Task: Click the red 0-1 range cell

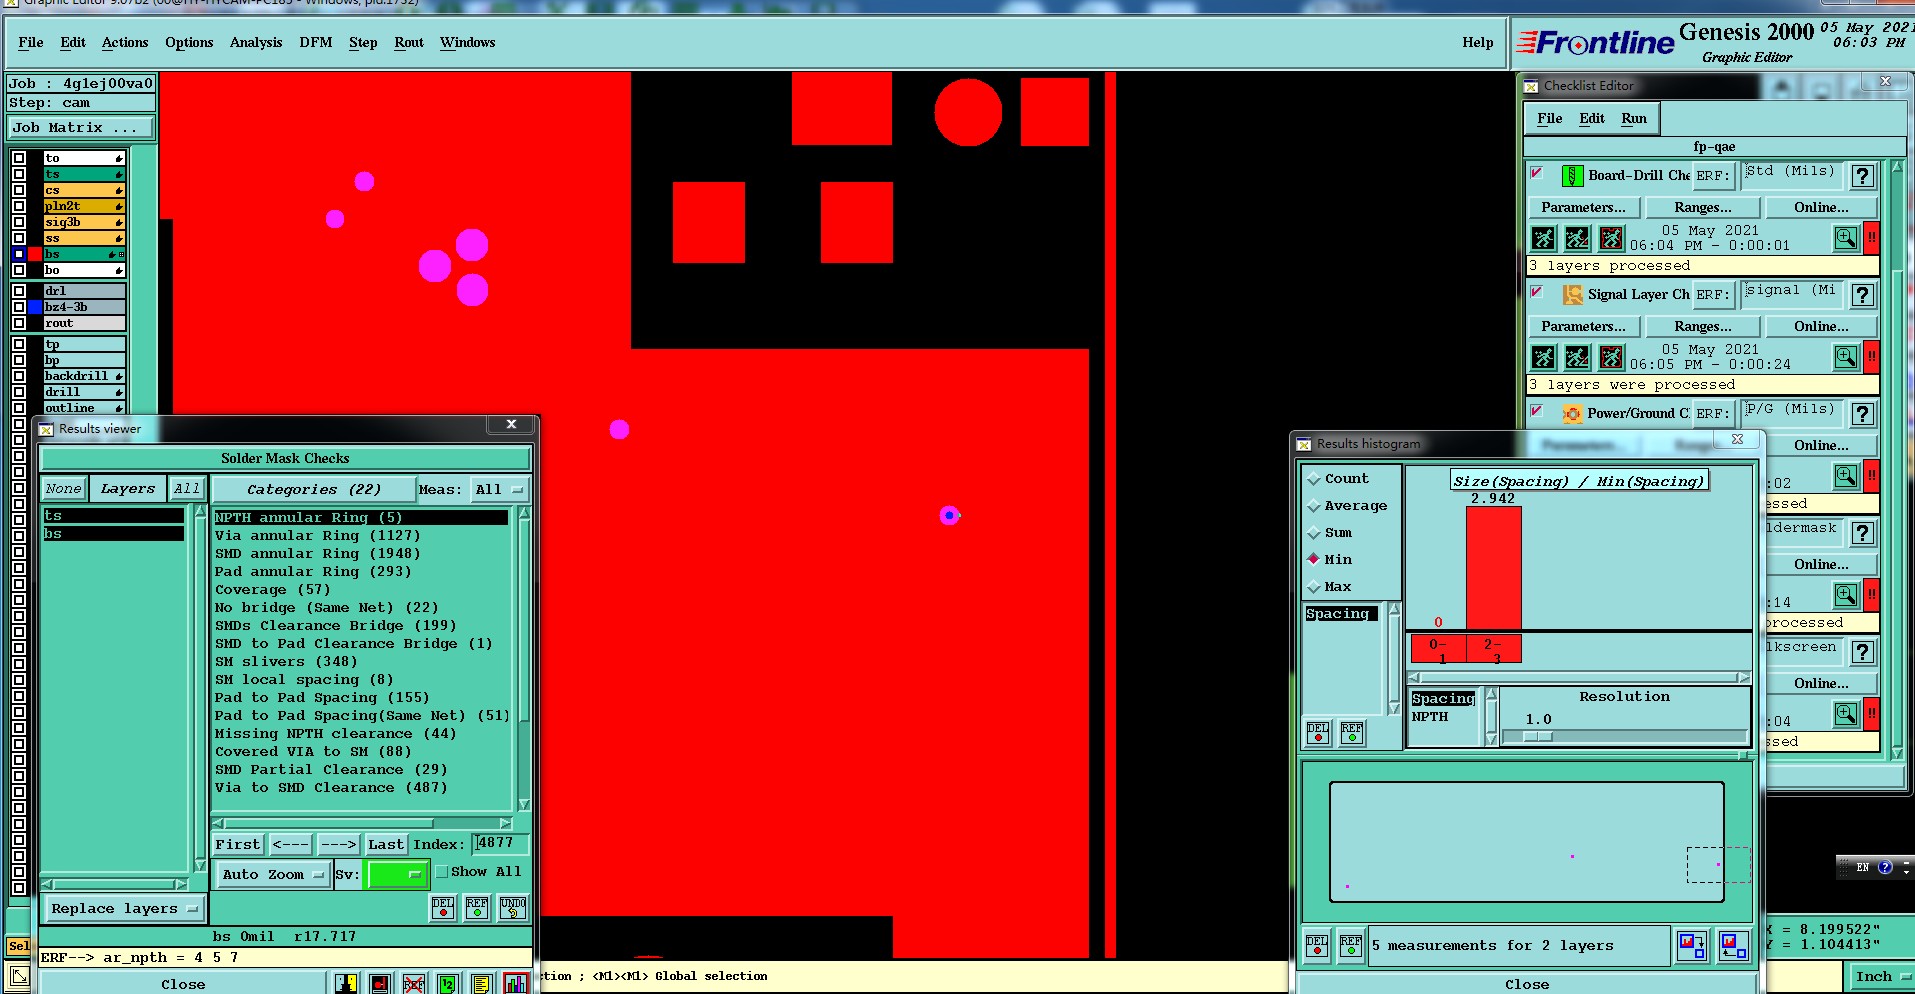Action: 1438,649
